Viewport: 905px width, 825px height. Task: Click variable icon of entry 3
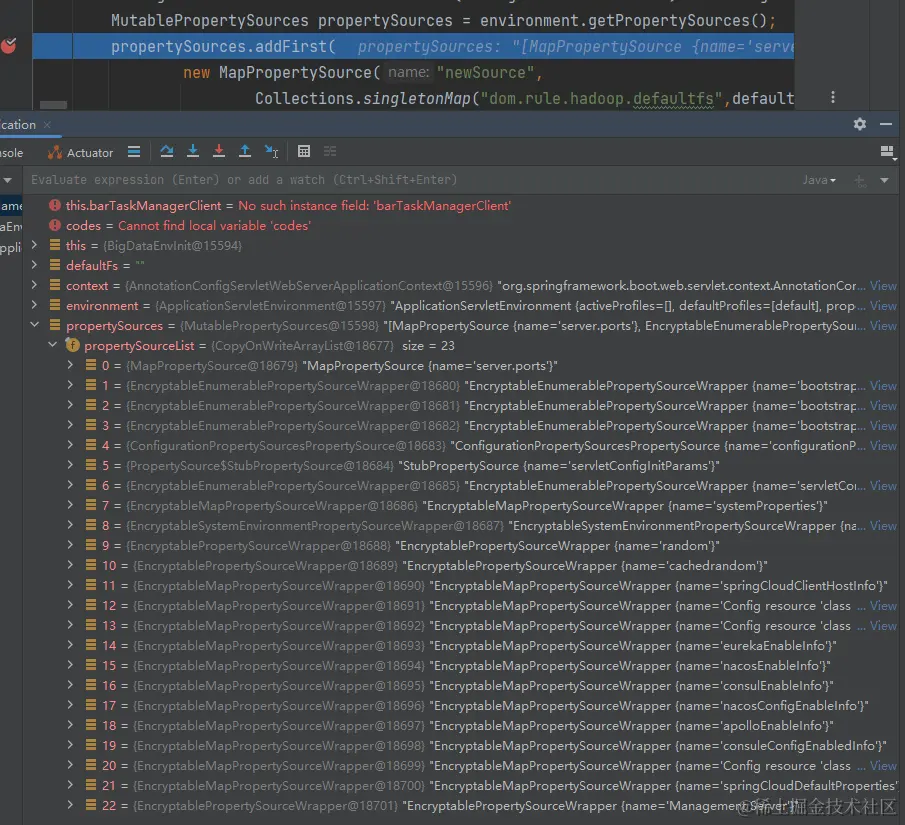[91, 425]
